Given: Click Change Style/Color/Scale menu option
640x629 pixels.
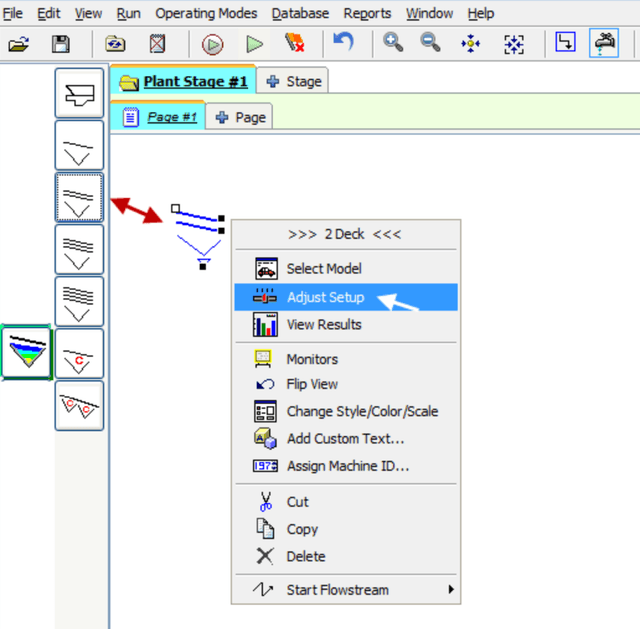Looking at the screenshot, I should [x=362, y=411].
